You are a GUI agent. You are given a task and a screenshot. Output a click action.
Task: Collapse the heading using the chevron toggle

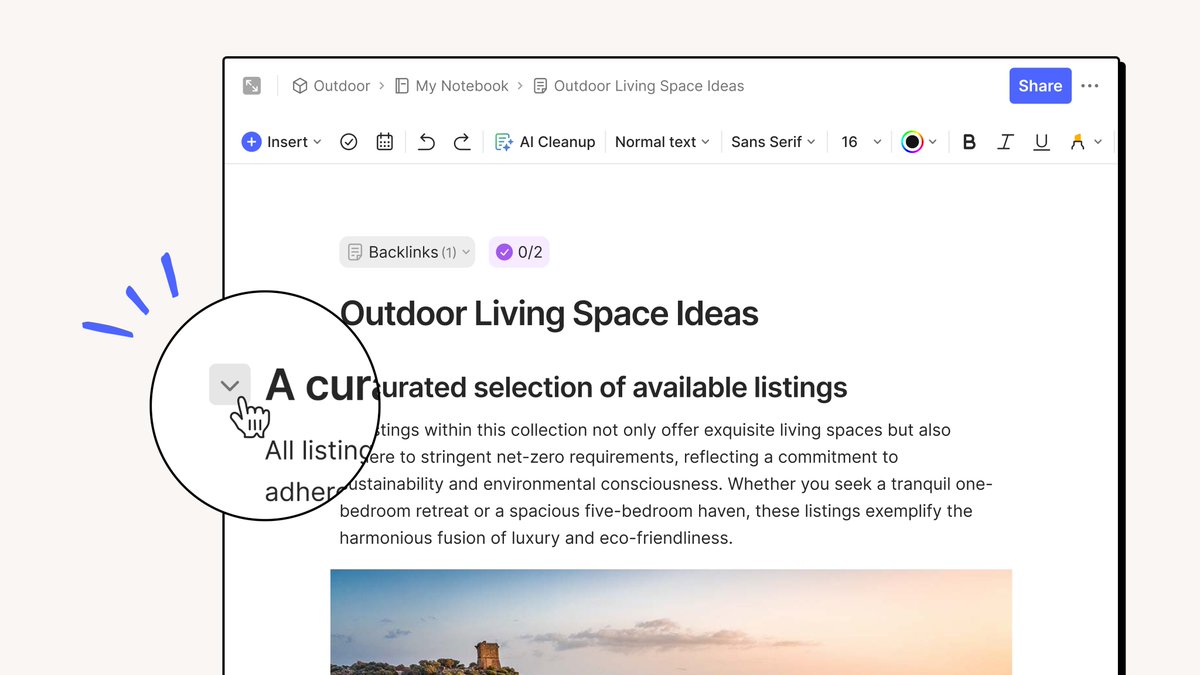pyautogui.click(x=230, y=385)
